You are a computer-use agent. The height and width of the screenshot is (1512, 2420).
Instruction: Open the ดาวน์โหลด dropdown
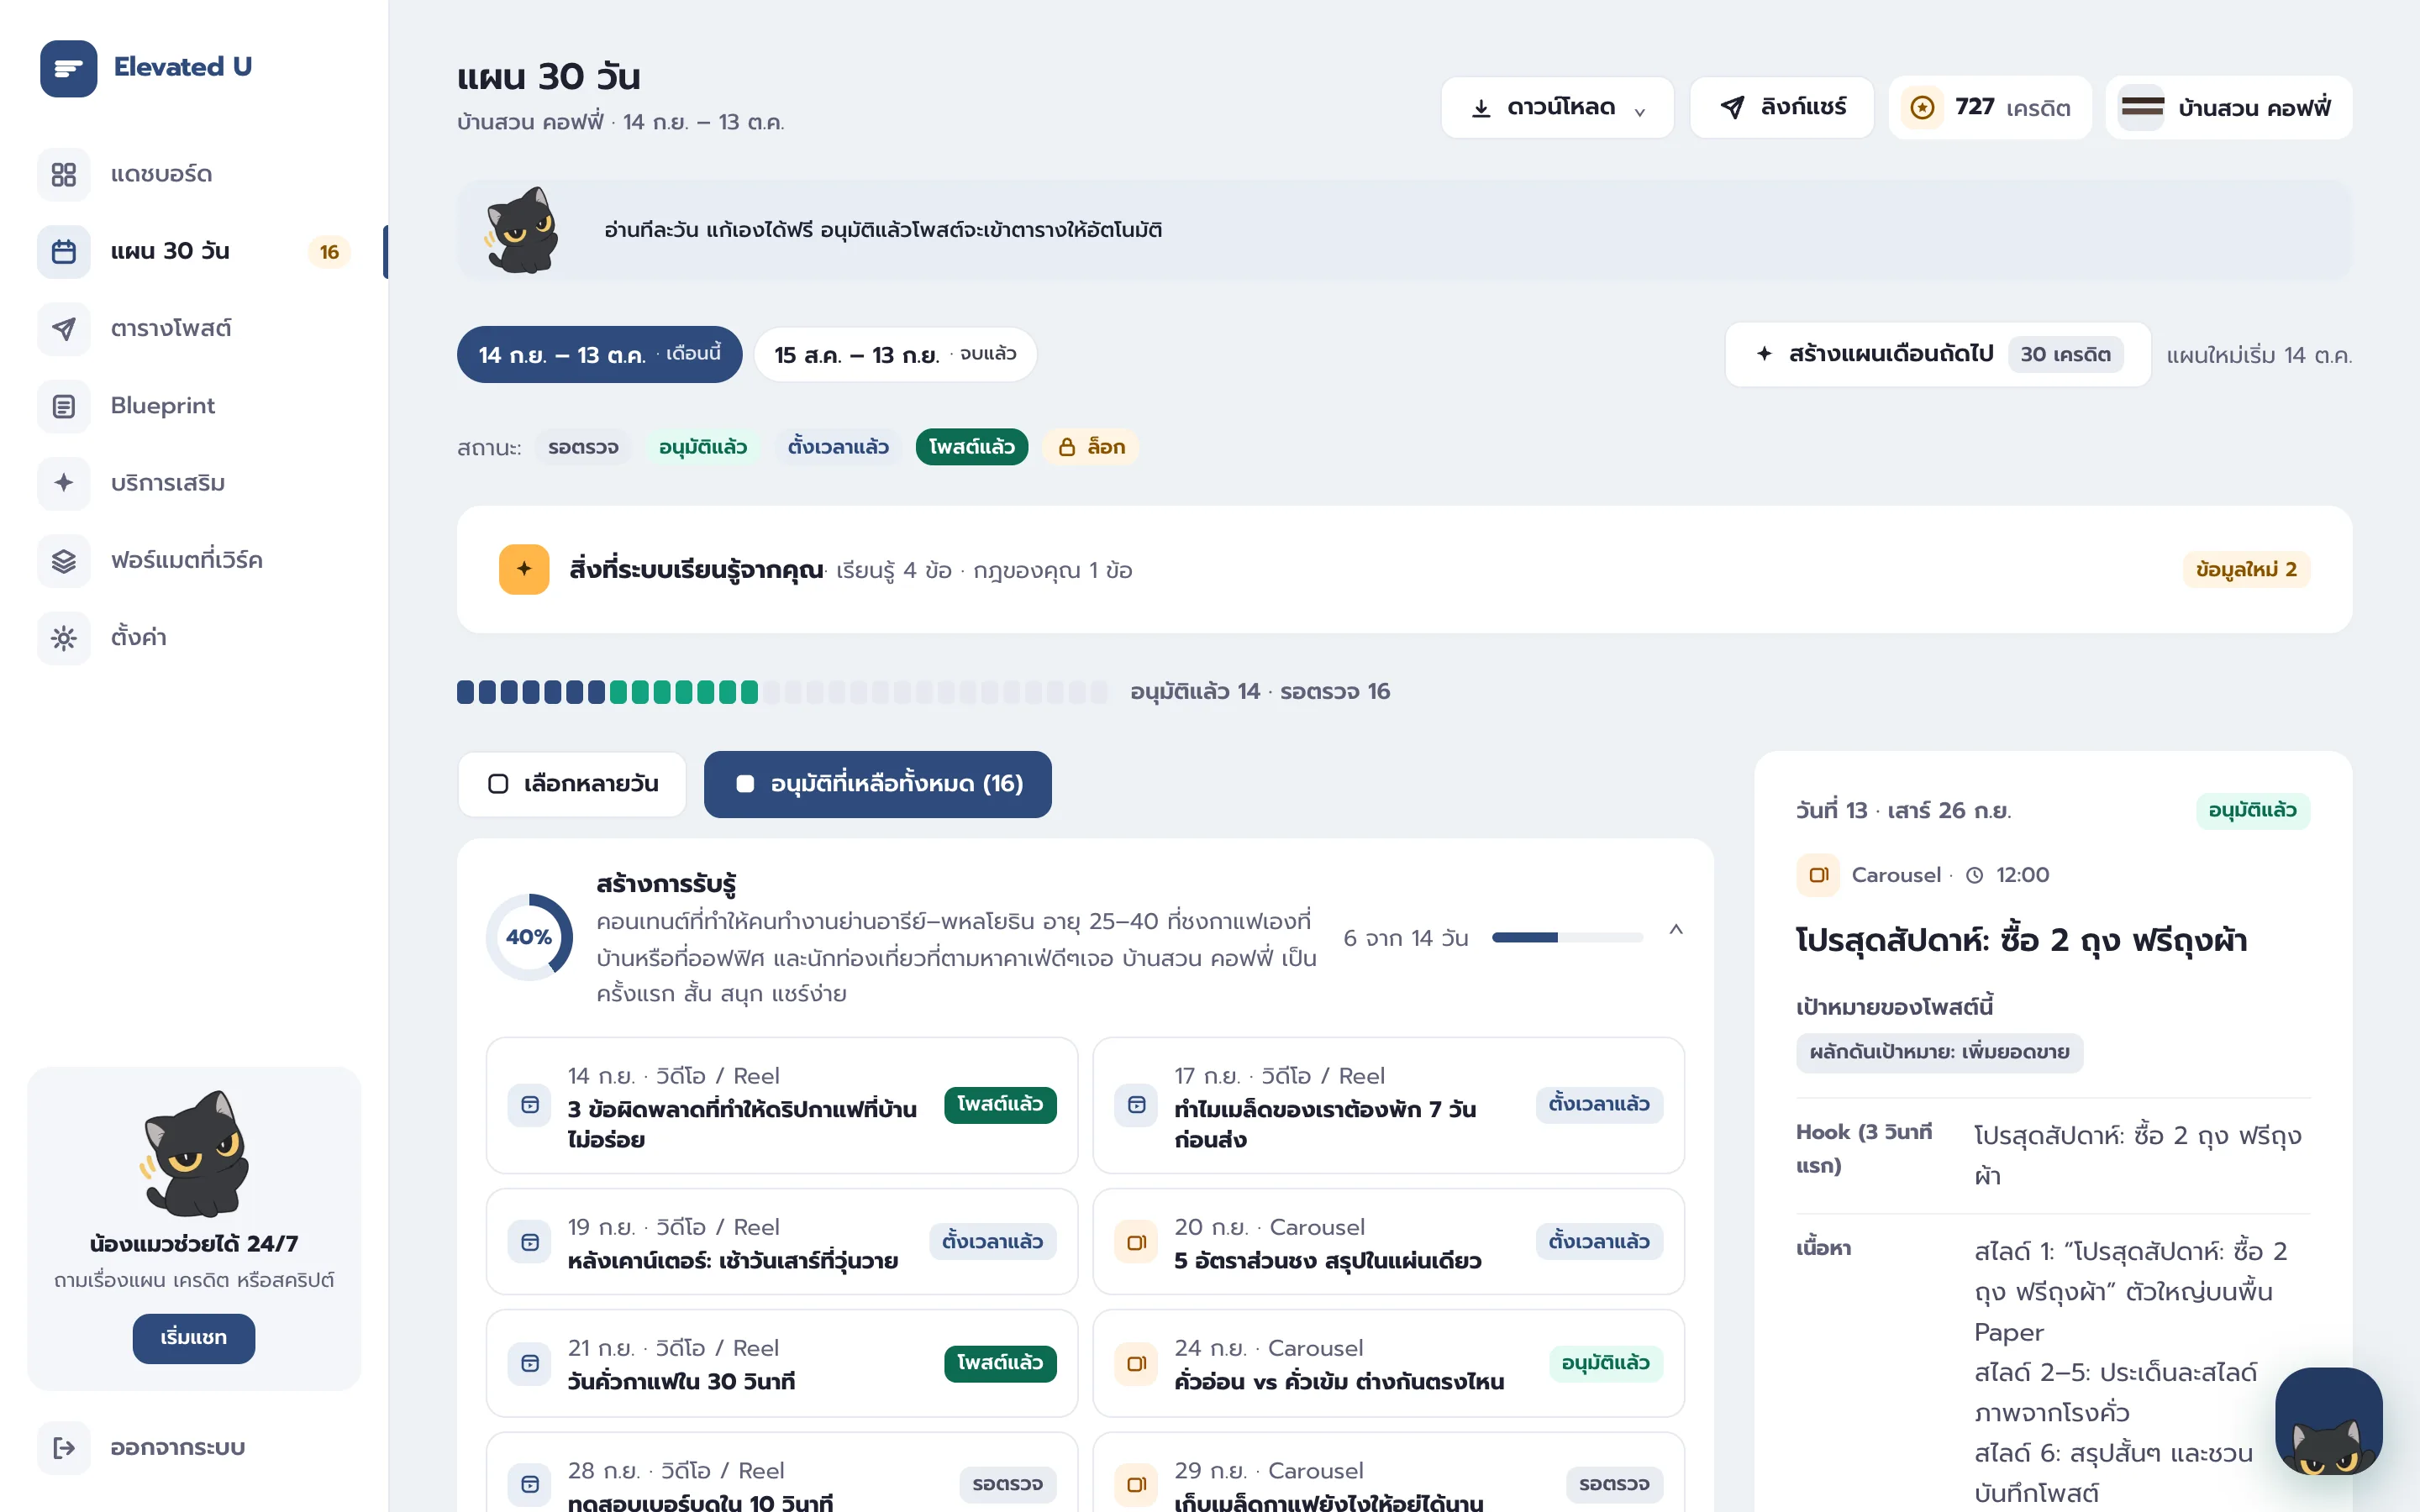click(x=1557, y=107)
